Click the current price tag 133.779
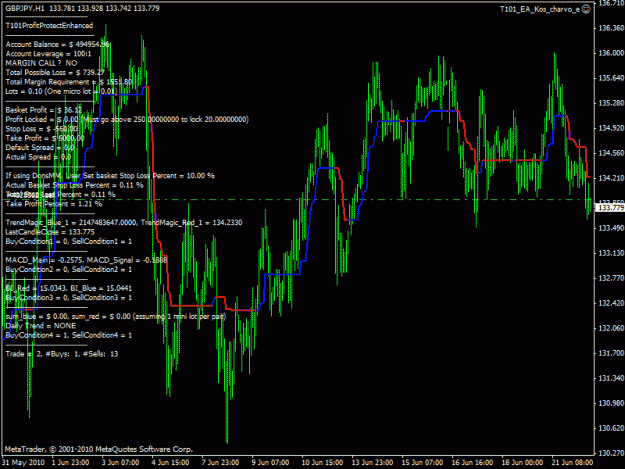This screenshot has height=469, width=625. [x=611, y=208]
